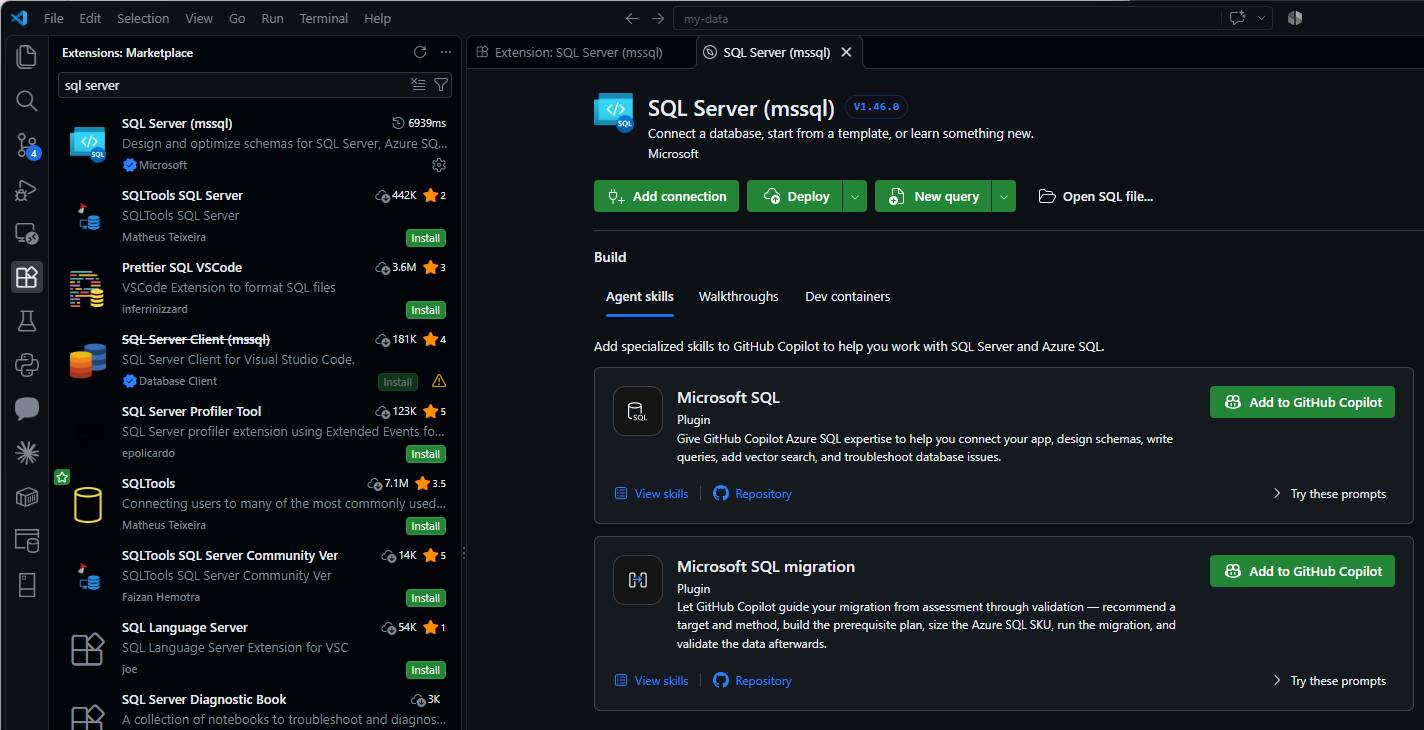Select SQL Server (mssql) in extension list

[x=257, y=144]
